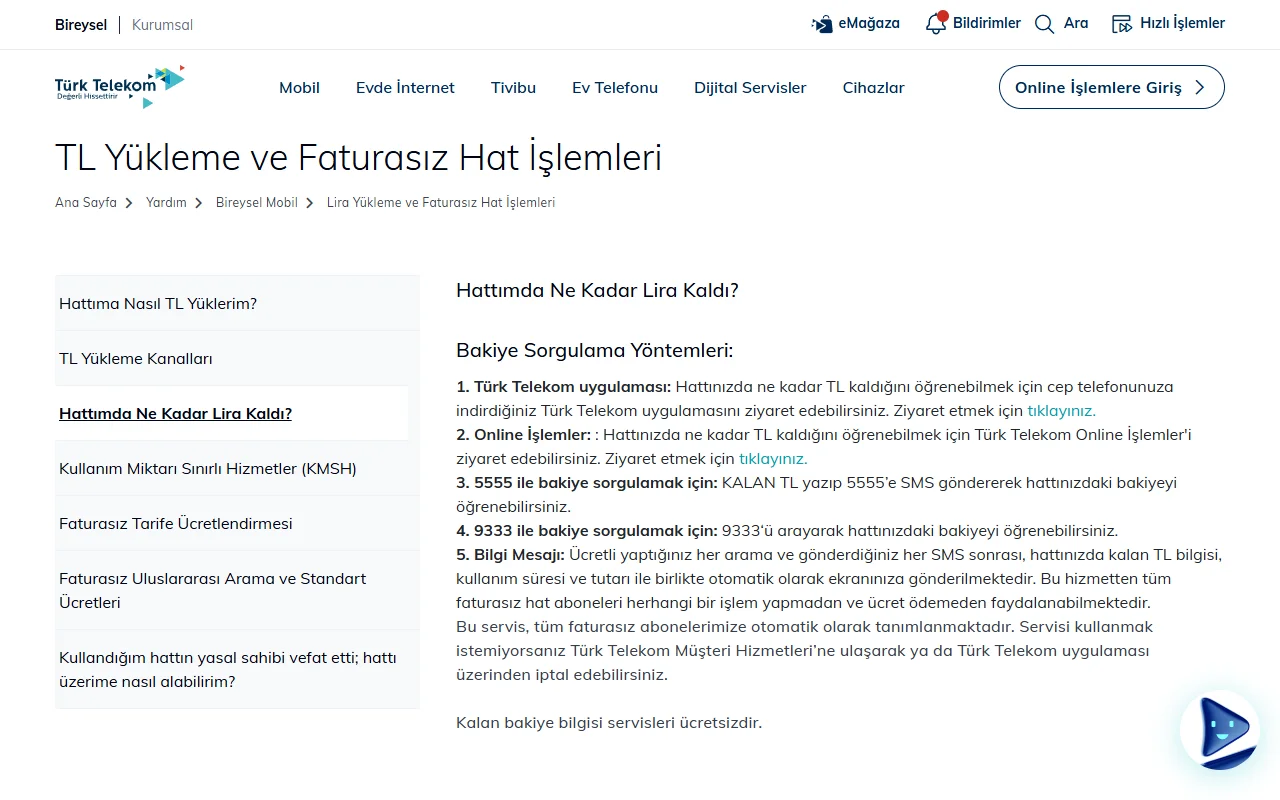Click the Bakiye Sorgulama Yöntemleri heading

(x=595, y=350)
